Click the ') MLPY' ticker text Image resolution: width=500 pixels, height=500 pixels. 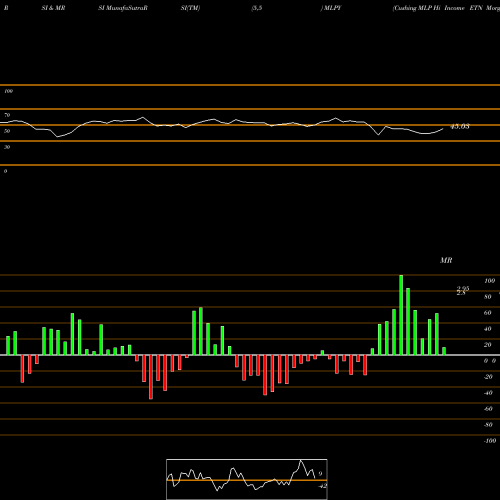(x=331, y=8)
